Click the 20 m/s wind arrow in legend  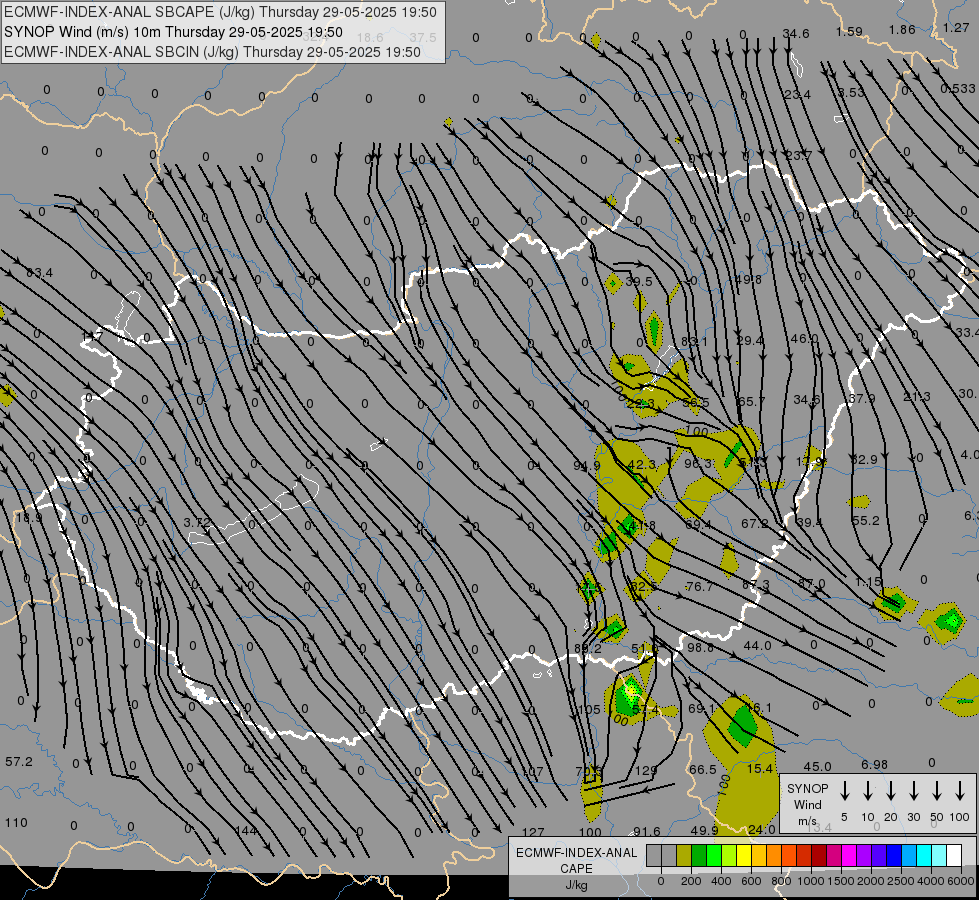click(x=890, y=791)
